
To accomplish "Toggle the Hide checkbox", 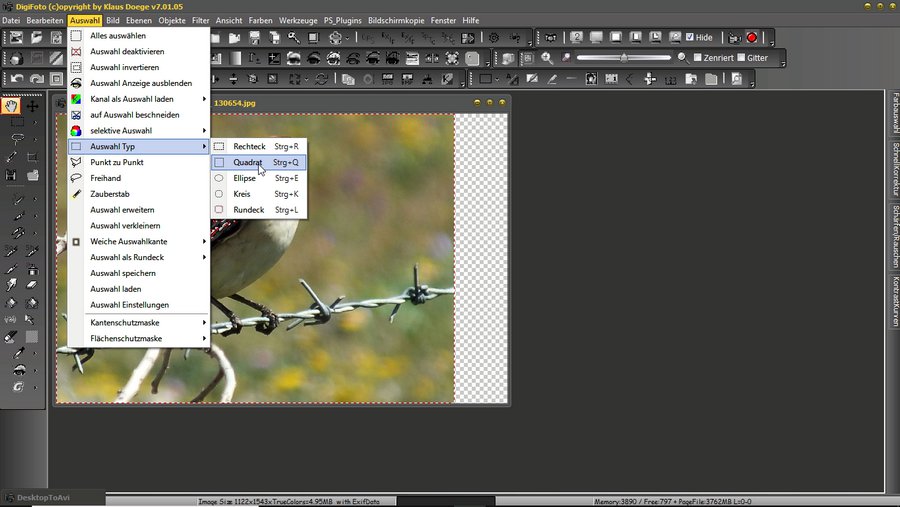I will [690, 38].
